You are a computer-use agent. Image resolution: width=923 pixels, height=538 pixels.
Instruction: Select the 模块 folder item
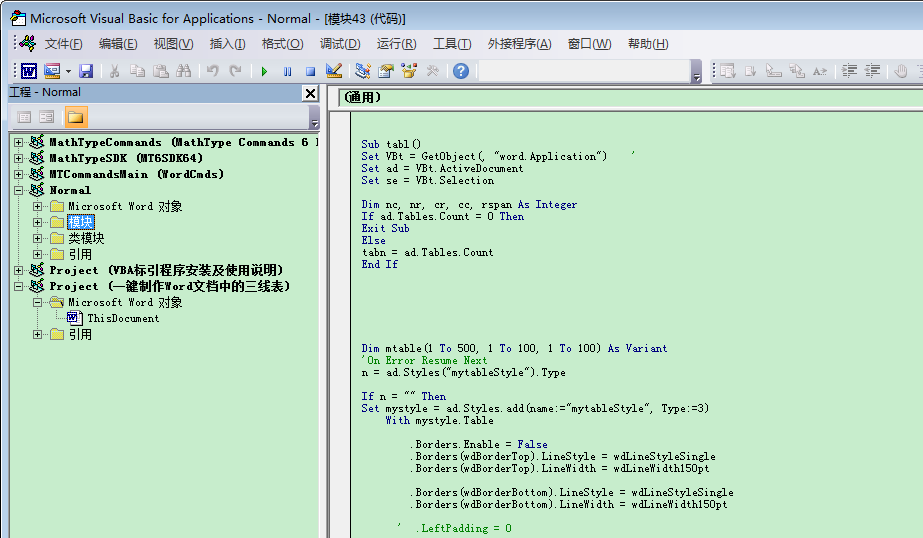(x=81, y=222)
